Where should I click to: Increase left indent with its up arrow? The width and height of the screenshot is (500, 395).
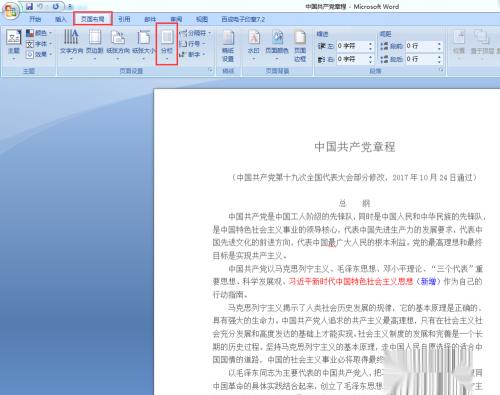371,43
